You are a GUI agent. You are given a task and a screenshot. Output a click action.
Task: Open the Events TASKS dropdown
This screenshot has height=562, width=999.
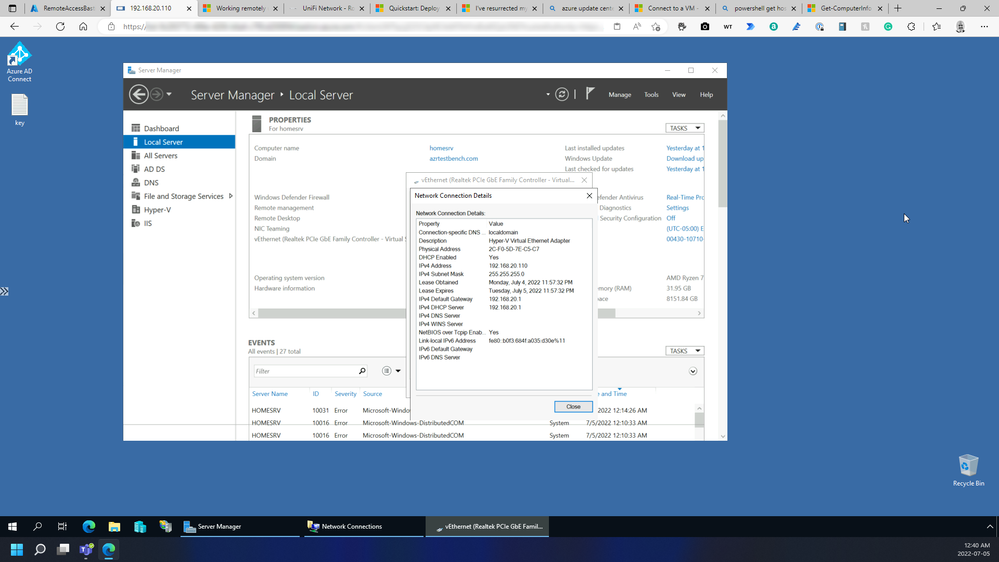pos(684,350)
